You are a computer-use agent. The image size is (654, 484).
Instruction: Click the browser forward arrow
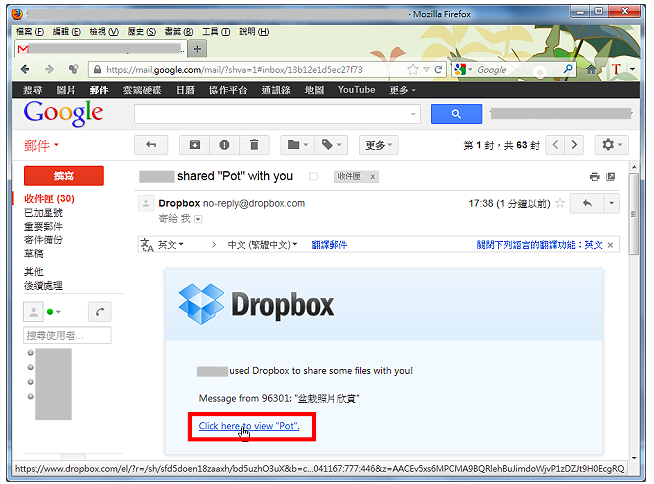point(50,69)
